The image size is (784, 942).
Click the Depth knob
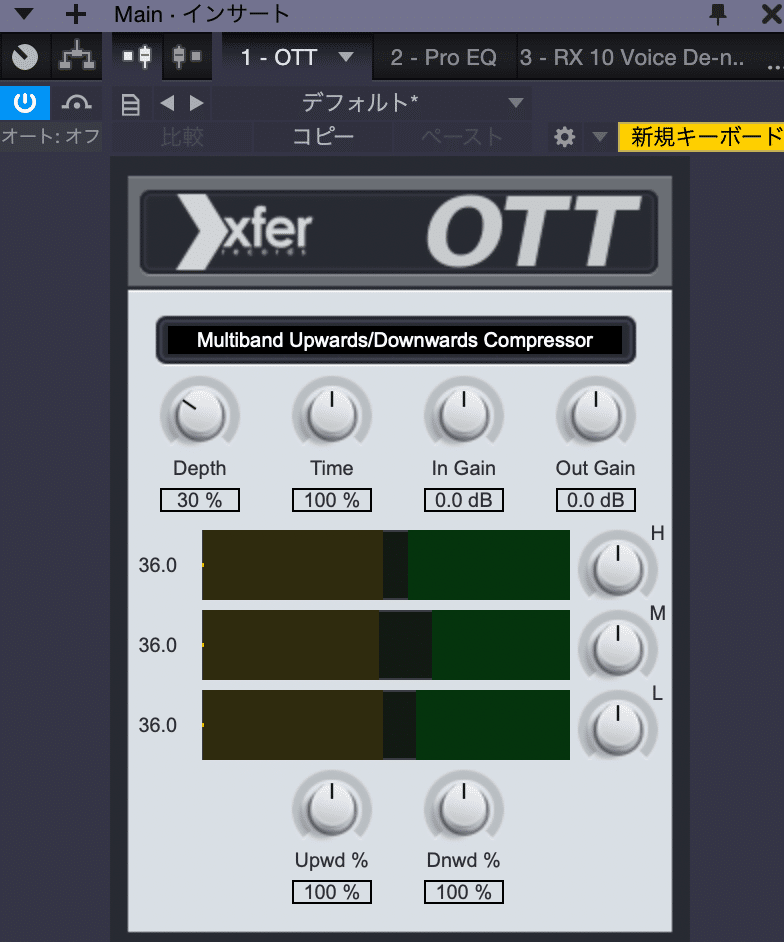point(199,415)
